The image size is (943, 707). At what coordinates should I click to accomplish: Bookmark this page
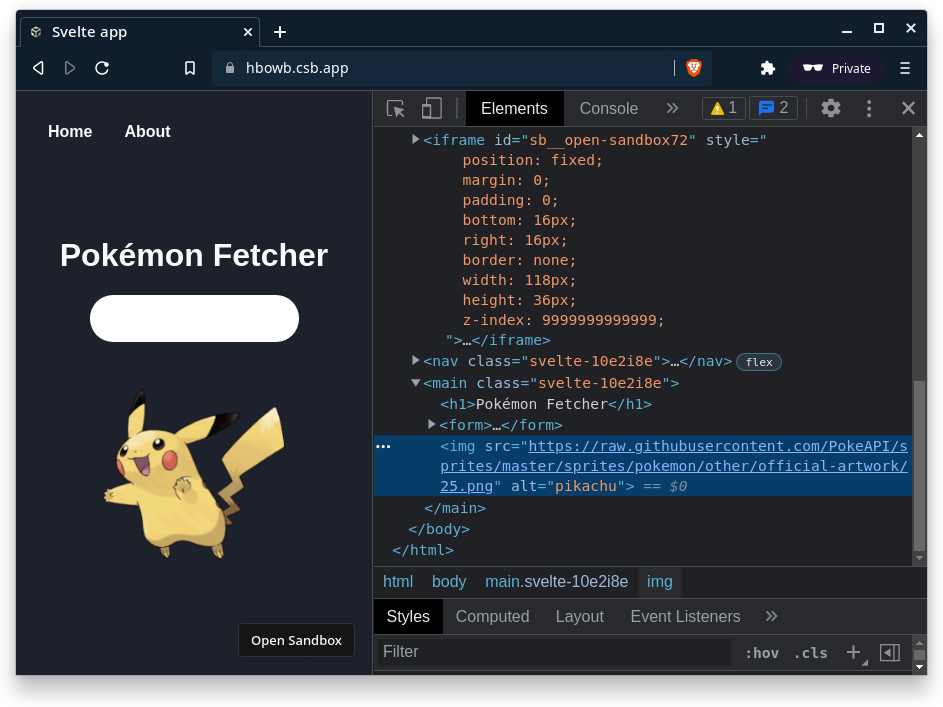pyautogui.click(x=190, y=68)
